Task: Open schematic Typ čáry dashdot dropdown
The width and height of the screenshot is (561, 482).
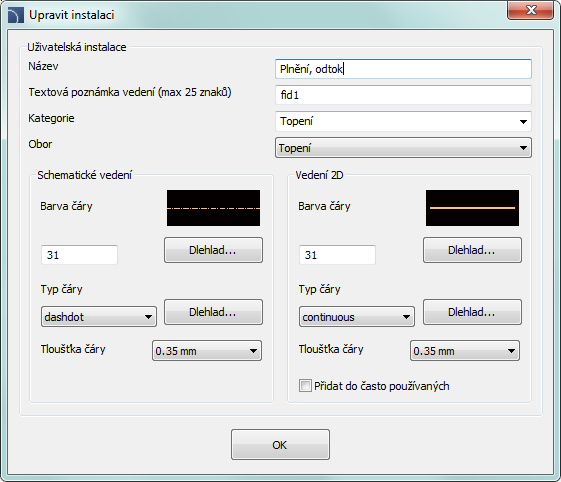Action: click(x=99, y=317)
